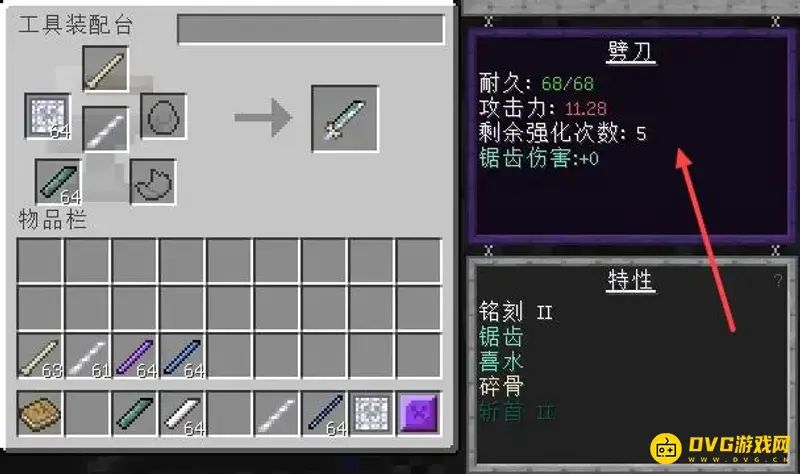
Task: Pick up the bread item in hotbar
Action: coord(40,414)
